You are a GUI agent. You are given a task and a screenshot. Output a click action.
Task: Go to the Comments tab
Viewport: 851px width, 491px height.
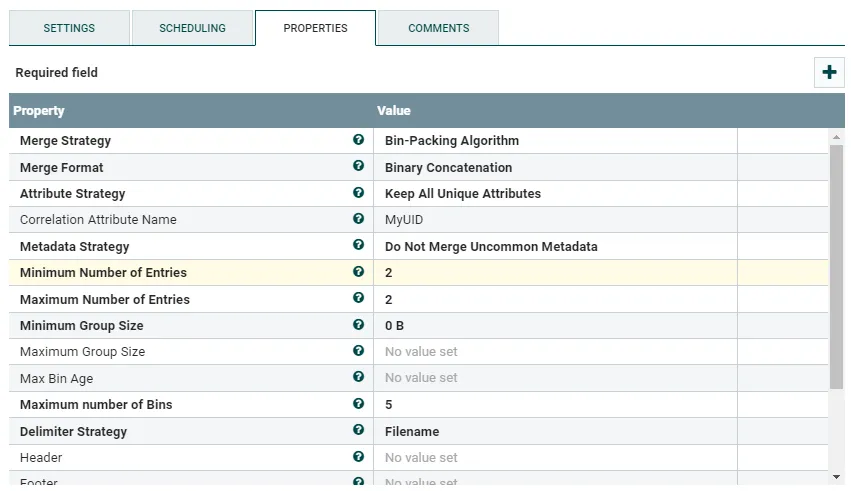pos(438,28)
